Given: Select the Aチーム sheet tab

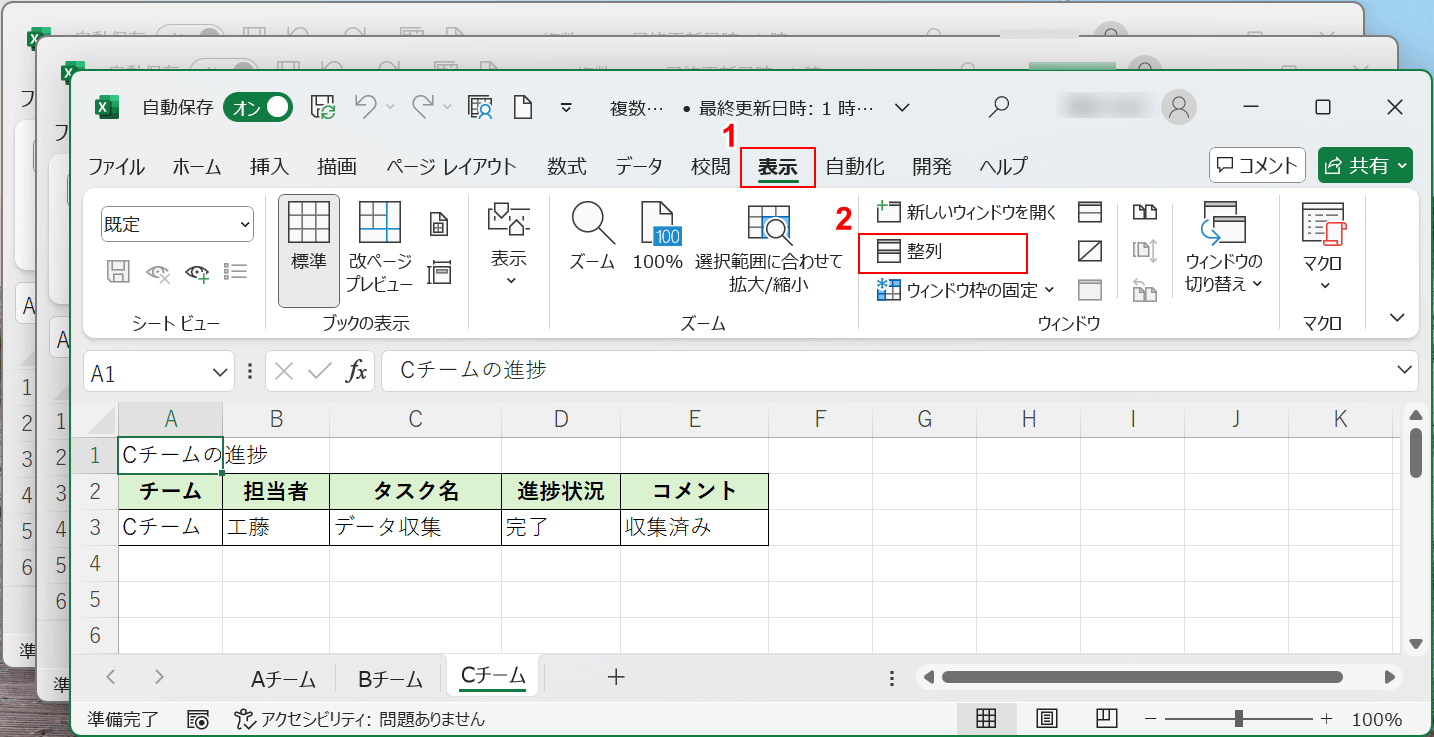Looking at the screenshot, I should tap(283, 679).
